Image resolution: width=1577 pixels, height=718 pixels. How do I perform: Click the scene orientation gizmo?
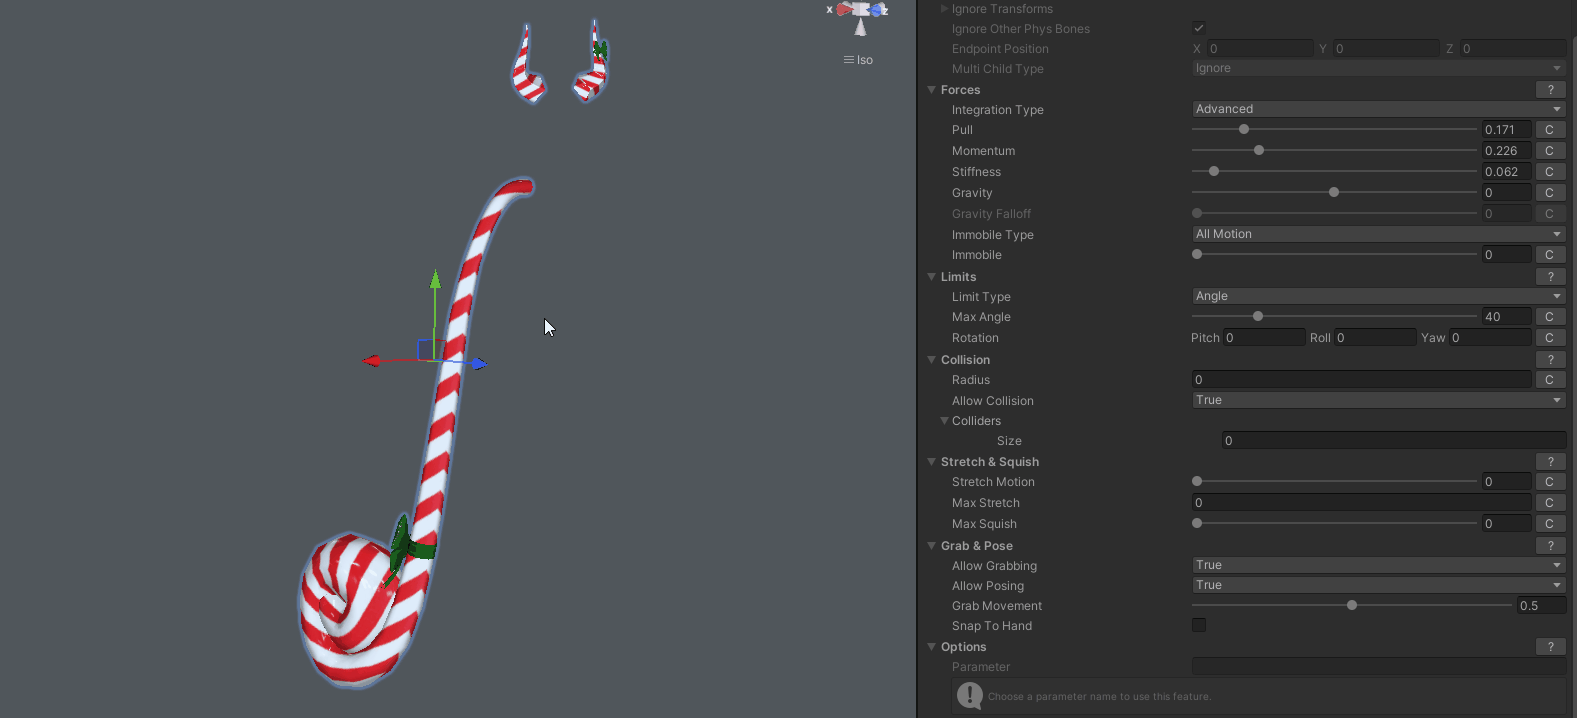860,16
